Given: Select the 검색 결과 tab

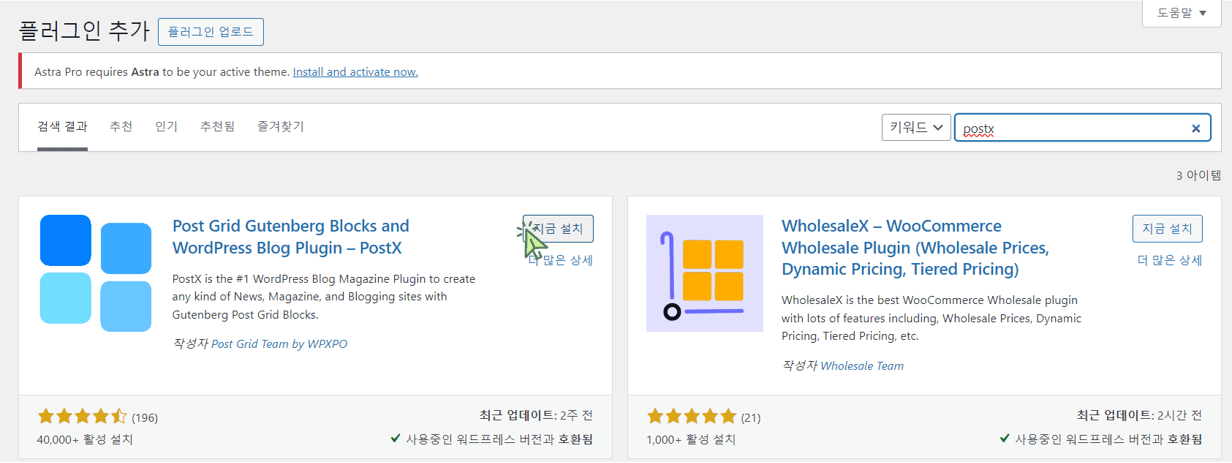Looking at the screenshot, I should [62, 127].
